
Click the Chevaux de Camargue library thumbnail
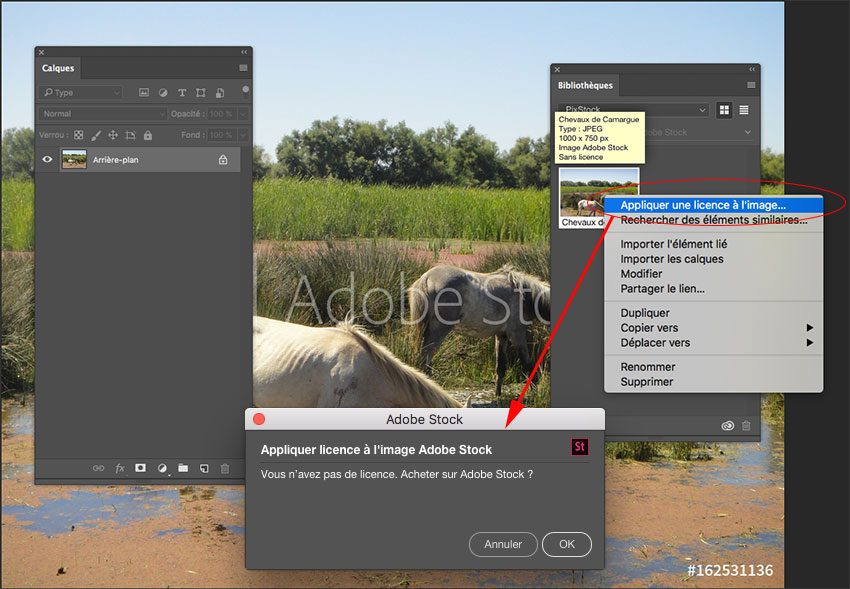tap(599, 192)
